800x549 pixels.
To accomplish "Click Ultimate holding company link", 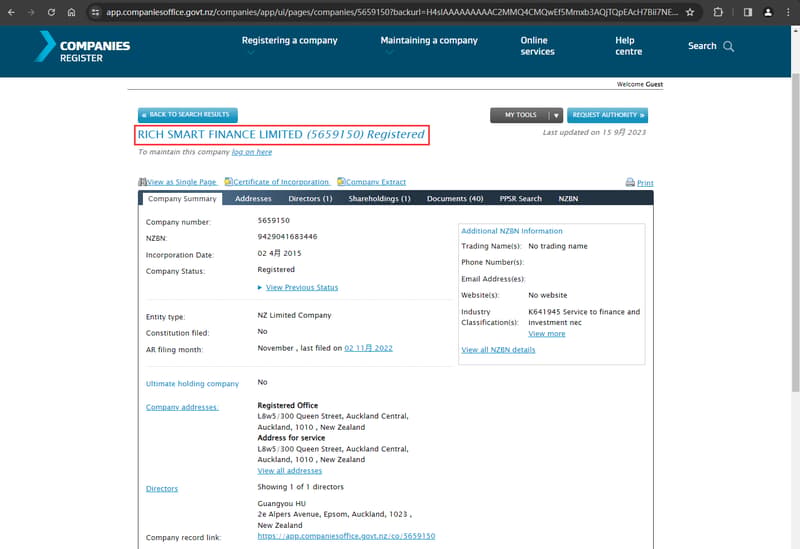I will point(192,384).
